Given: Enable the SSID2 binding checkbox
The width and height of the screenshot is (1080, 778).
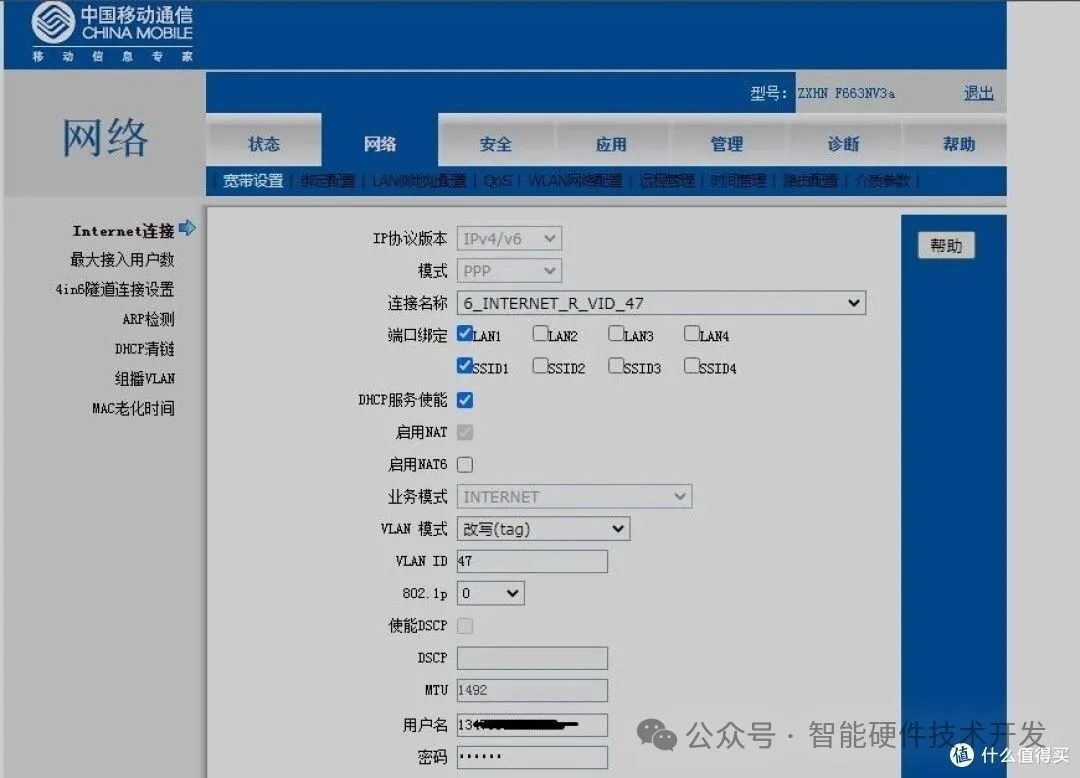Looking at the screenshot, I should click(x=540, y=366).
